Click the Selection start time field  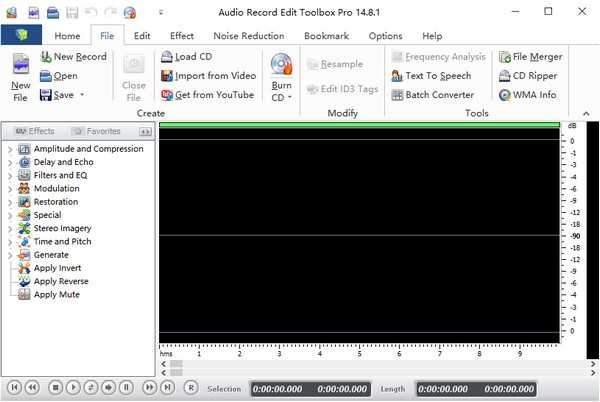click(x=278, y=389)
